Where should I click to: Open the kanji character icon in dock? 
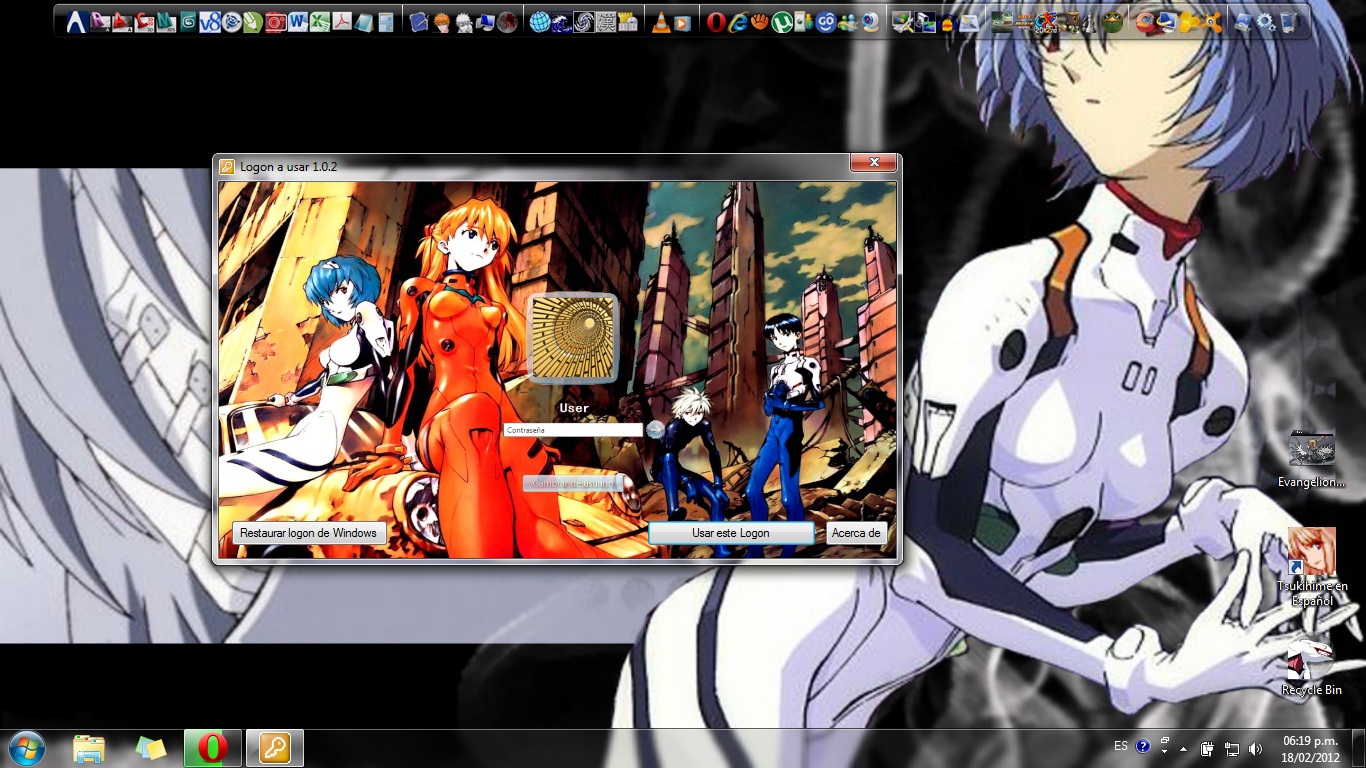(x=606, y=22)
